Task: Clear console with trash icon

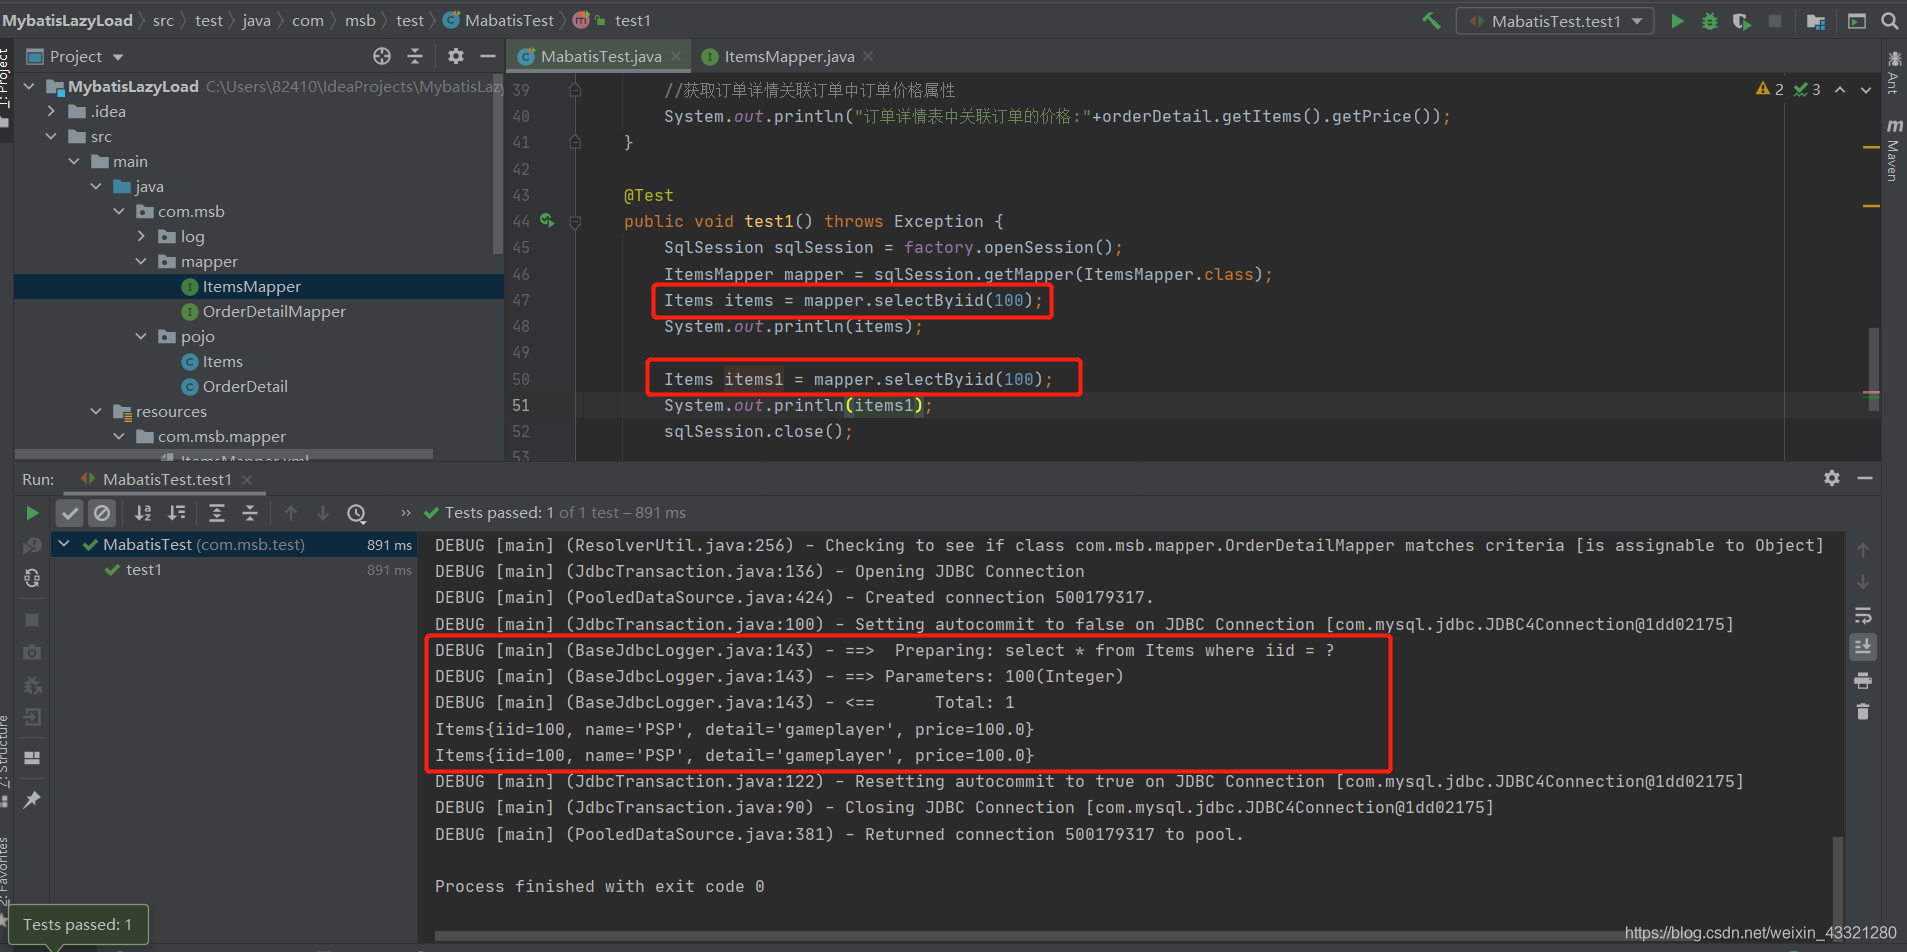Action: pos(1863,712)
